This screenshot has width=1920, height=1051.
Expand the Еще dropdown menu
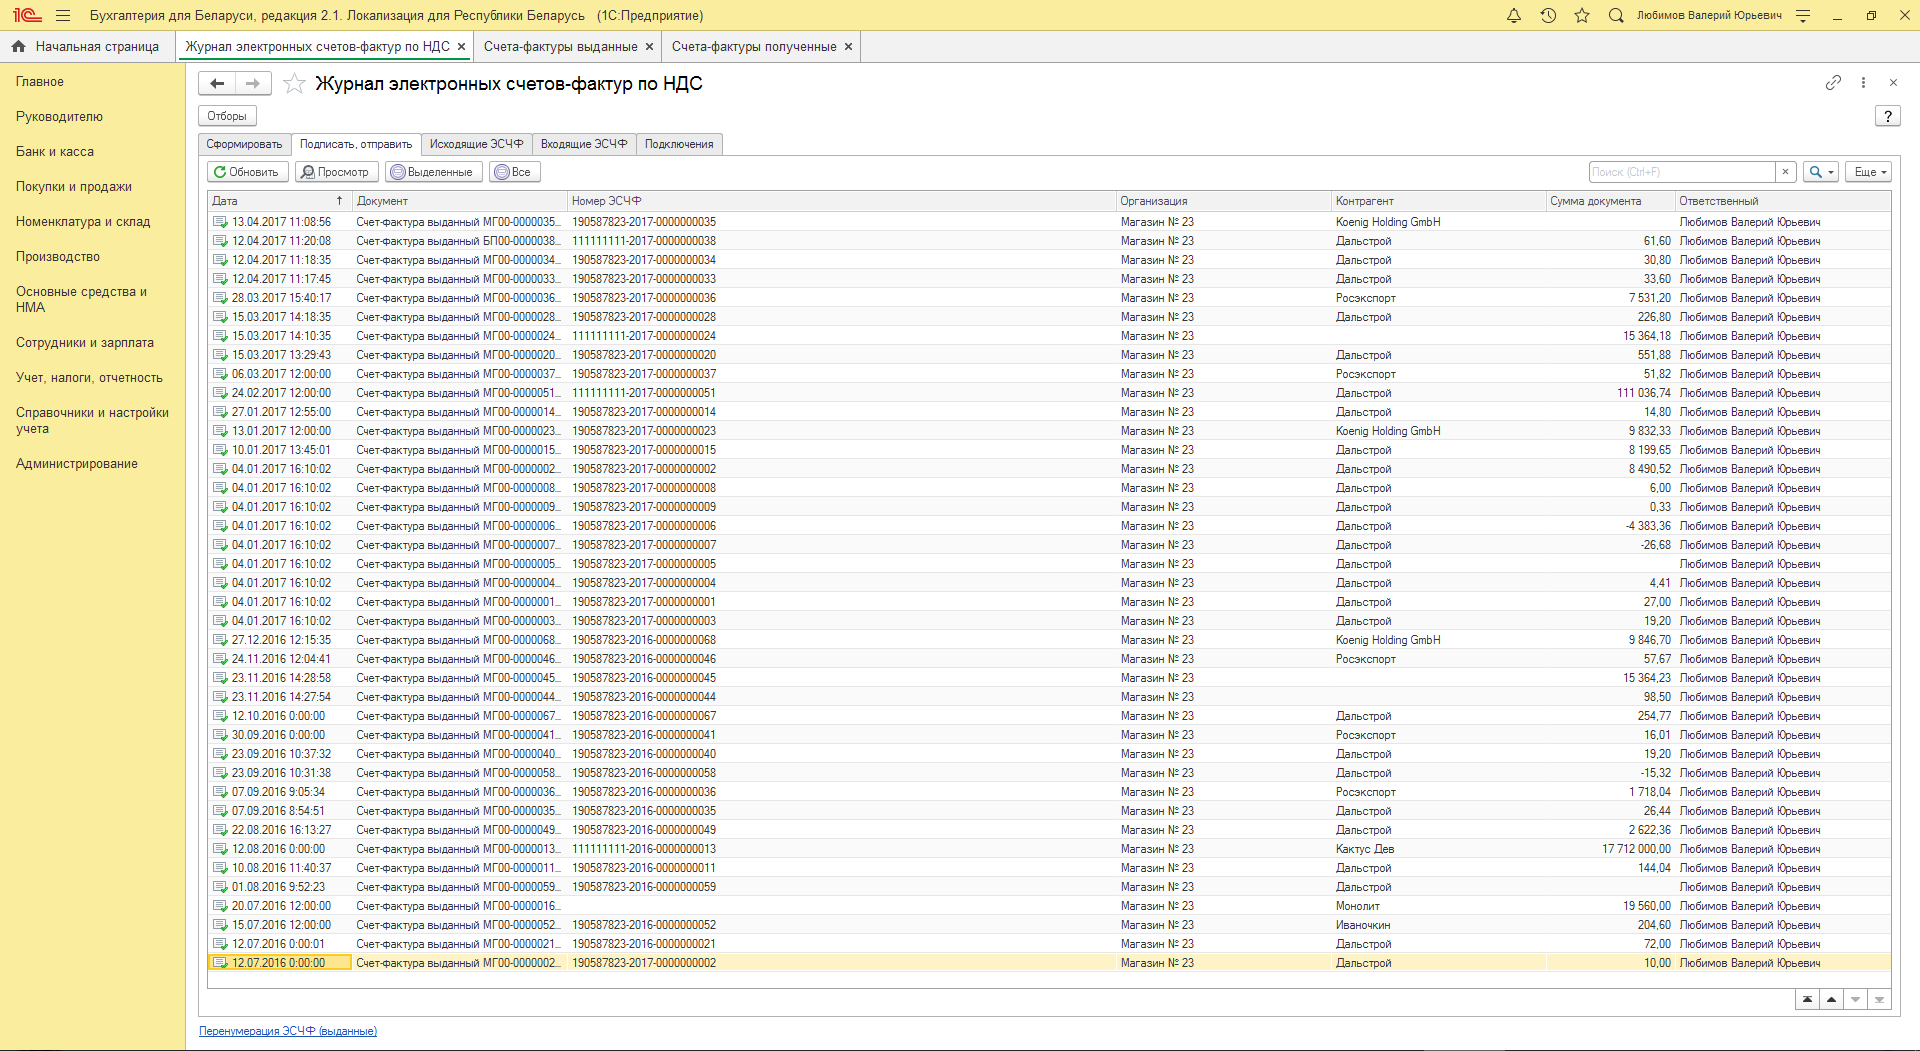click(x=1868, y=172)
